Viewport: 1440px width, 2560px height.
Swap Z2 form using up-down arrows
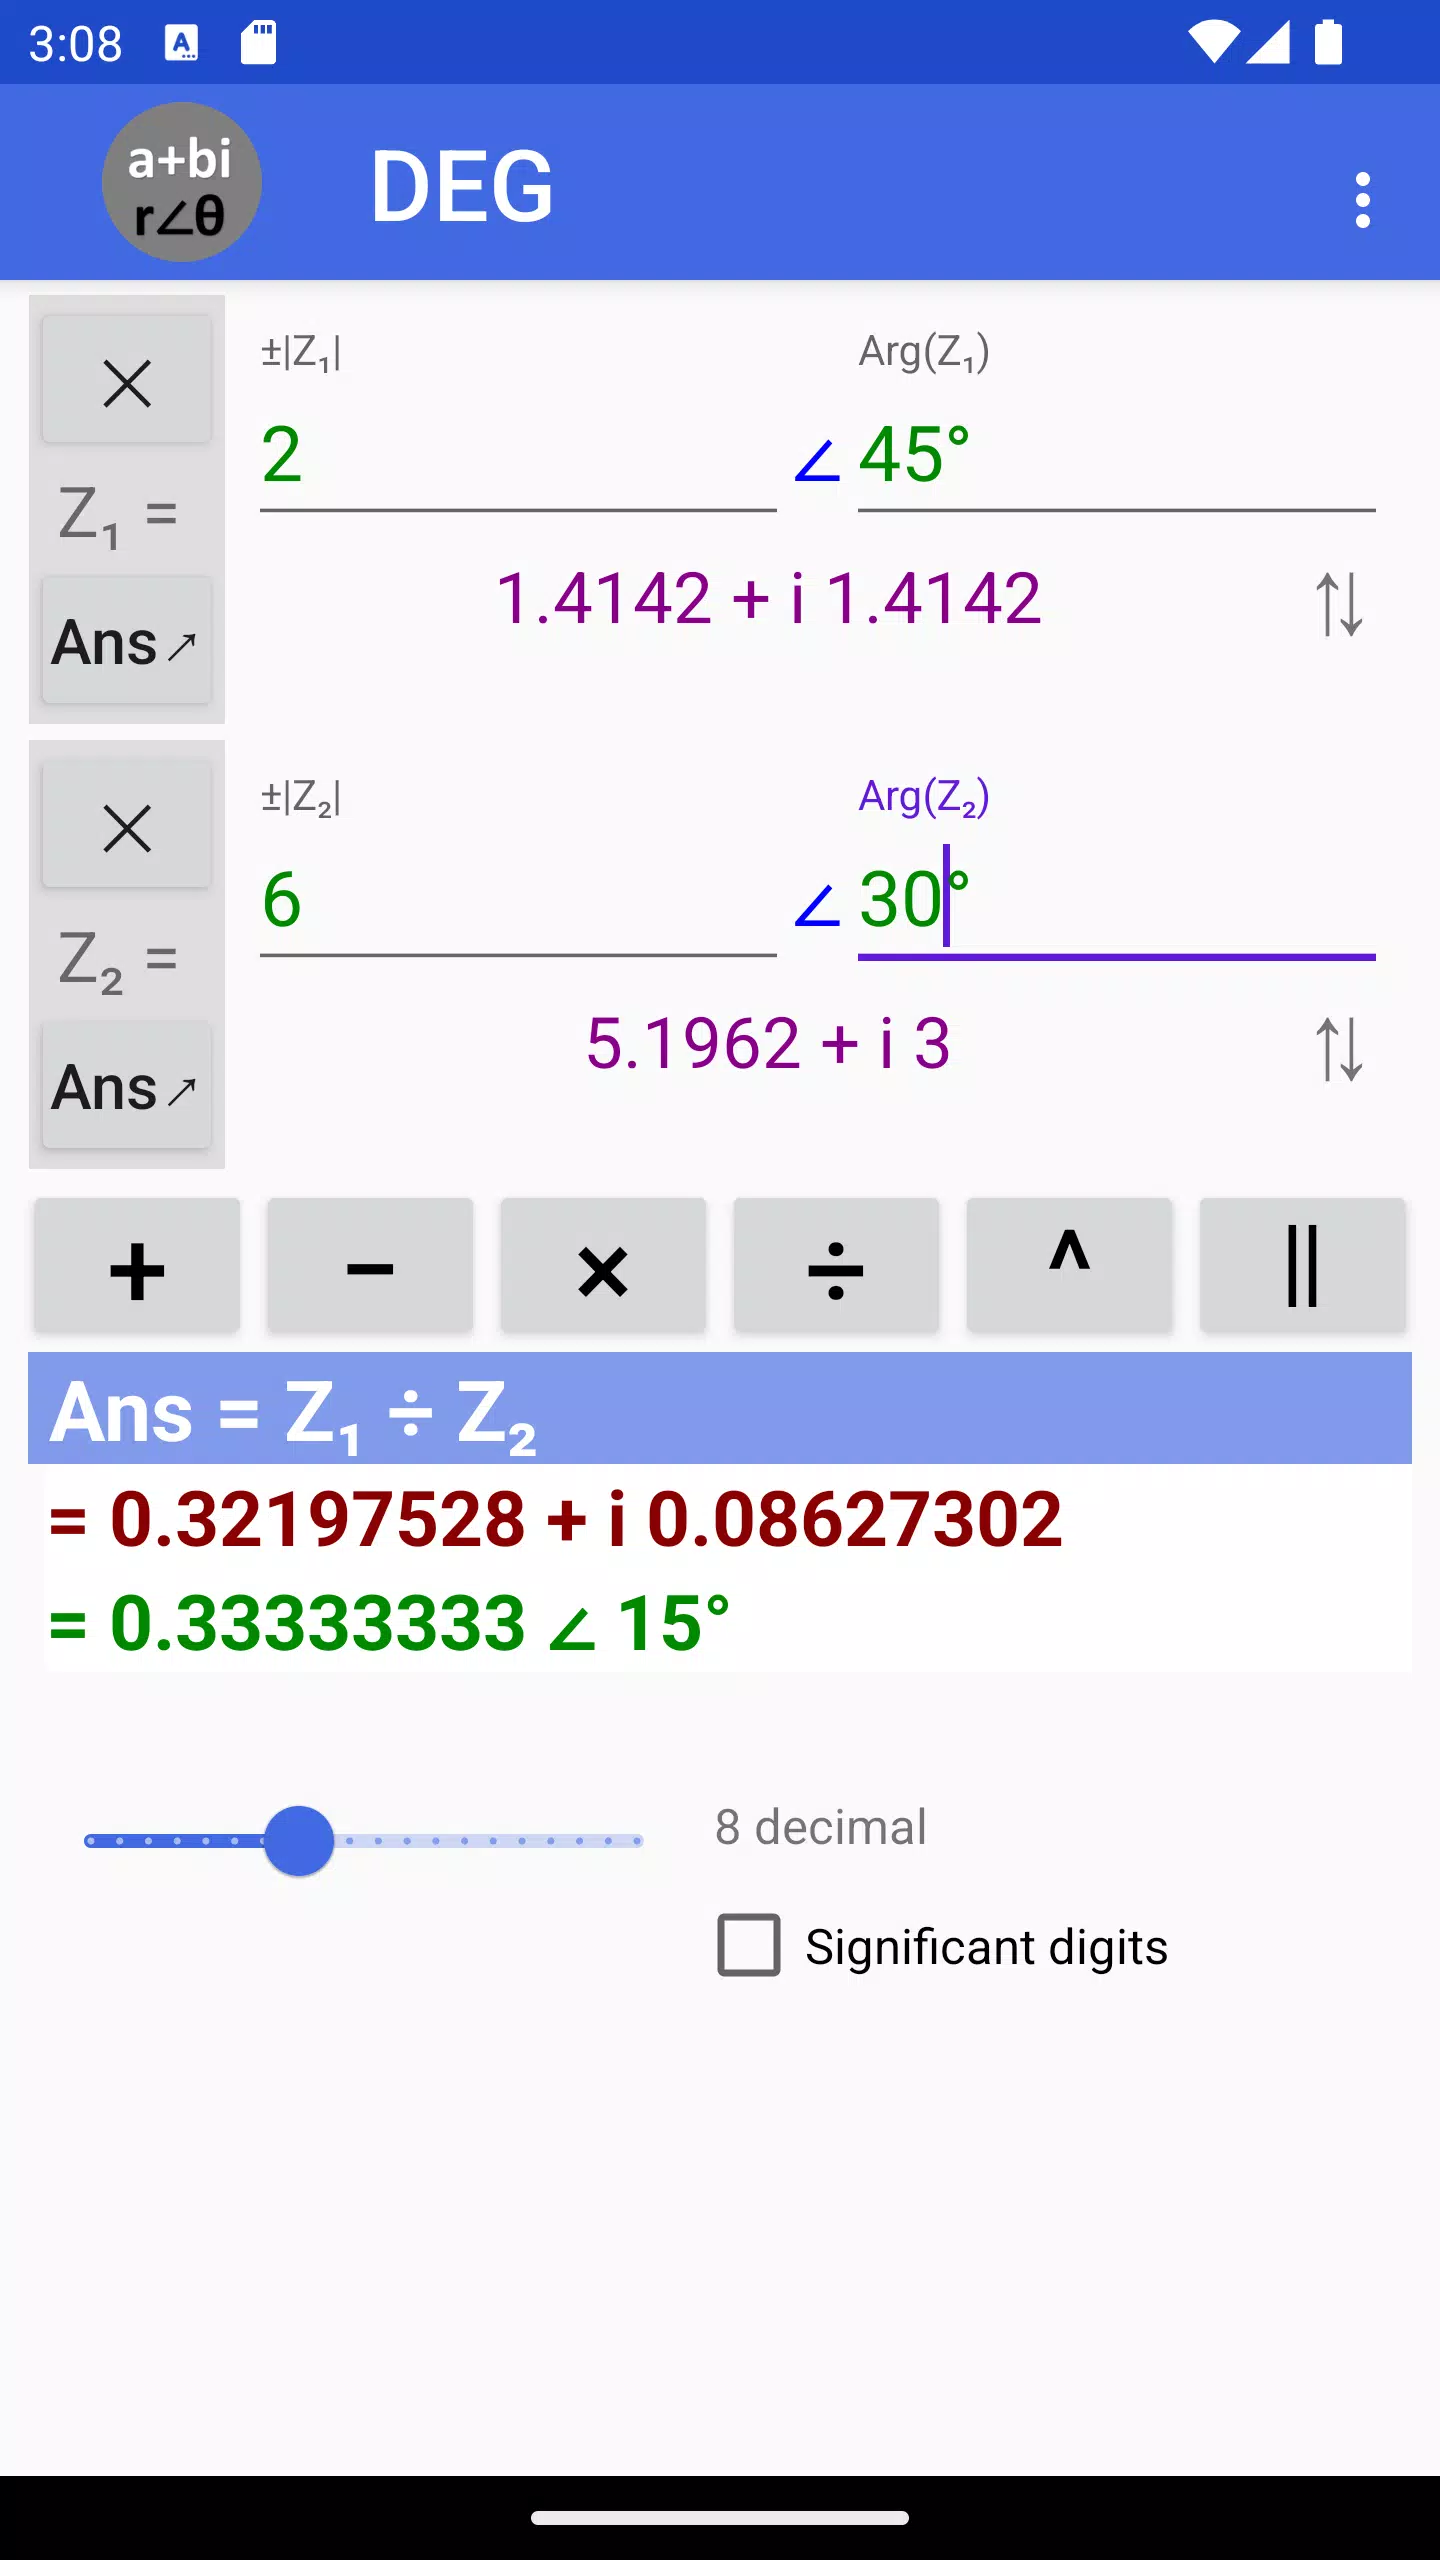1339,1049
